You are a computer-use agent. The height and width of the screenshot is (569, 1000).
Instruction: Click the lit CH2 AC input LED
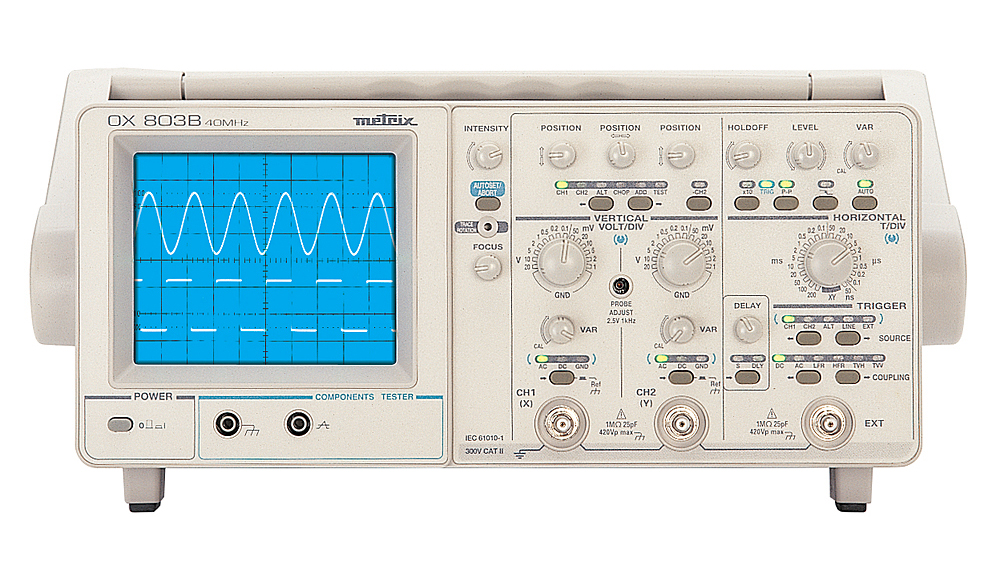tap(661, 359)
